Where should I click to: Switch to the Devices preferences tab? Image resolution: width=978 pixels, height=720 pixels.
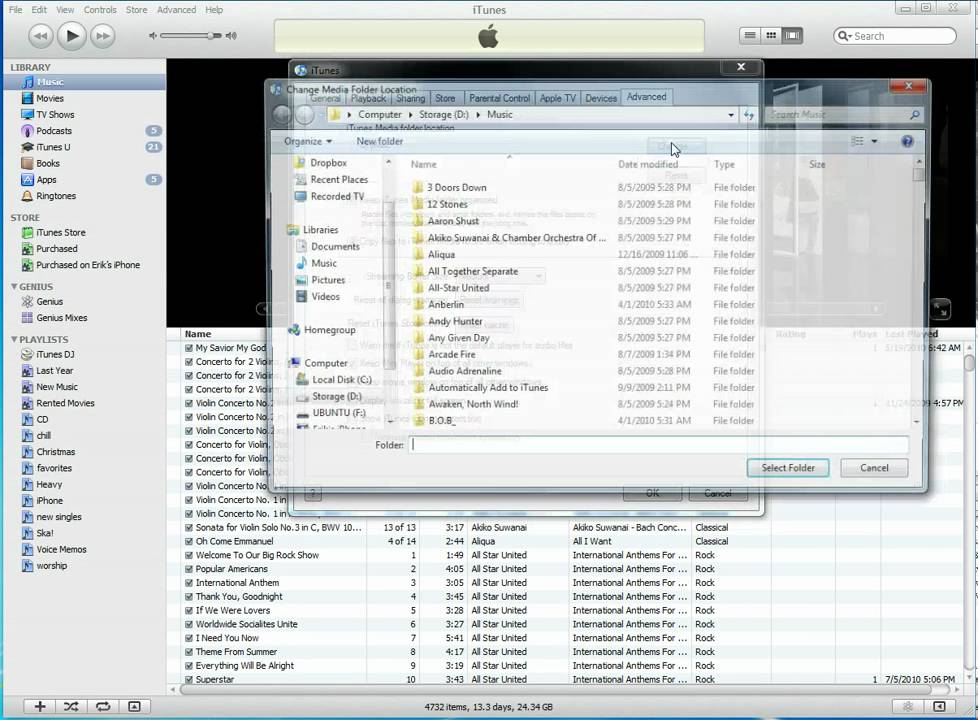tap(601, 98)
